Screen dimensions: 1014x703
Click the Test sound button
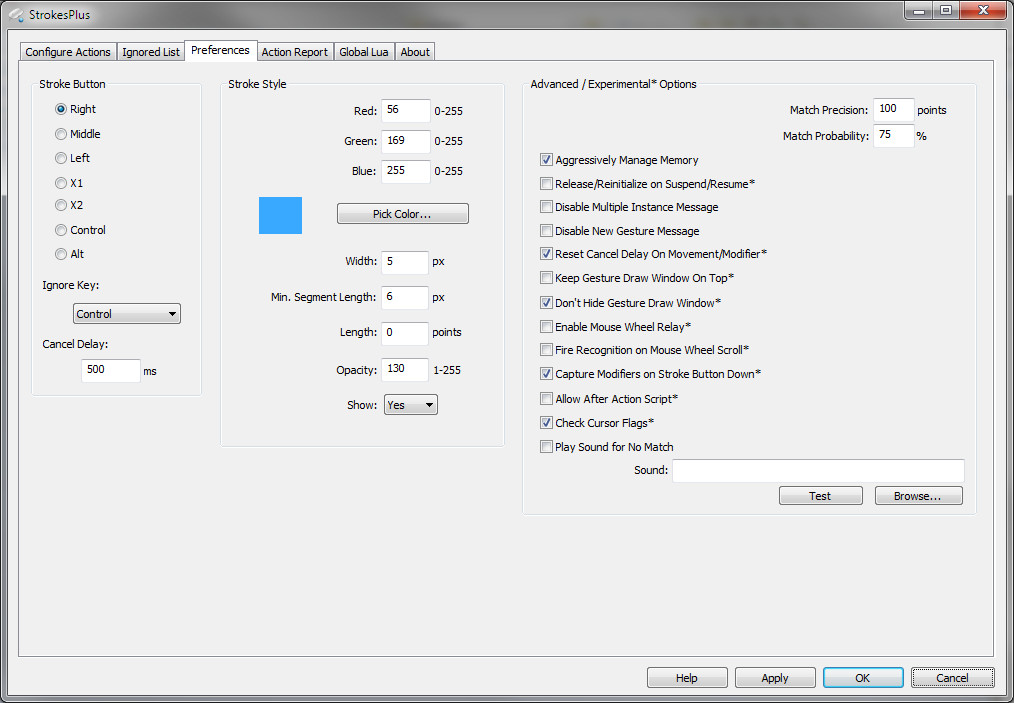click(x=821, y=496)
